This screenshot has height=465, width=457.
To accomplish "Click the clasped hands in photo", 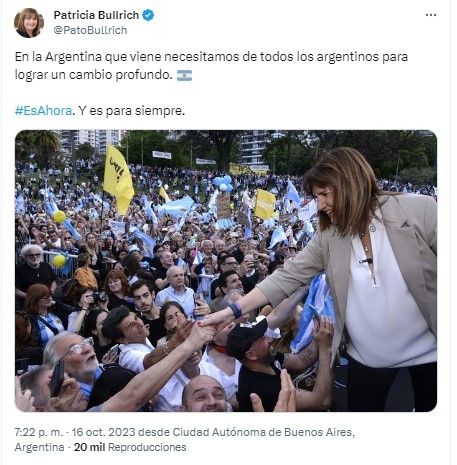I will 207,328.
